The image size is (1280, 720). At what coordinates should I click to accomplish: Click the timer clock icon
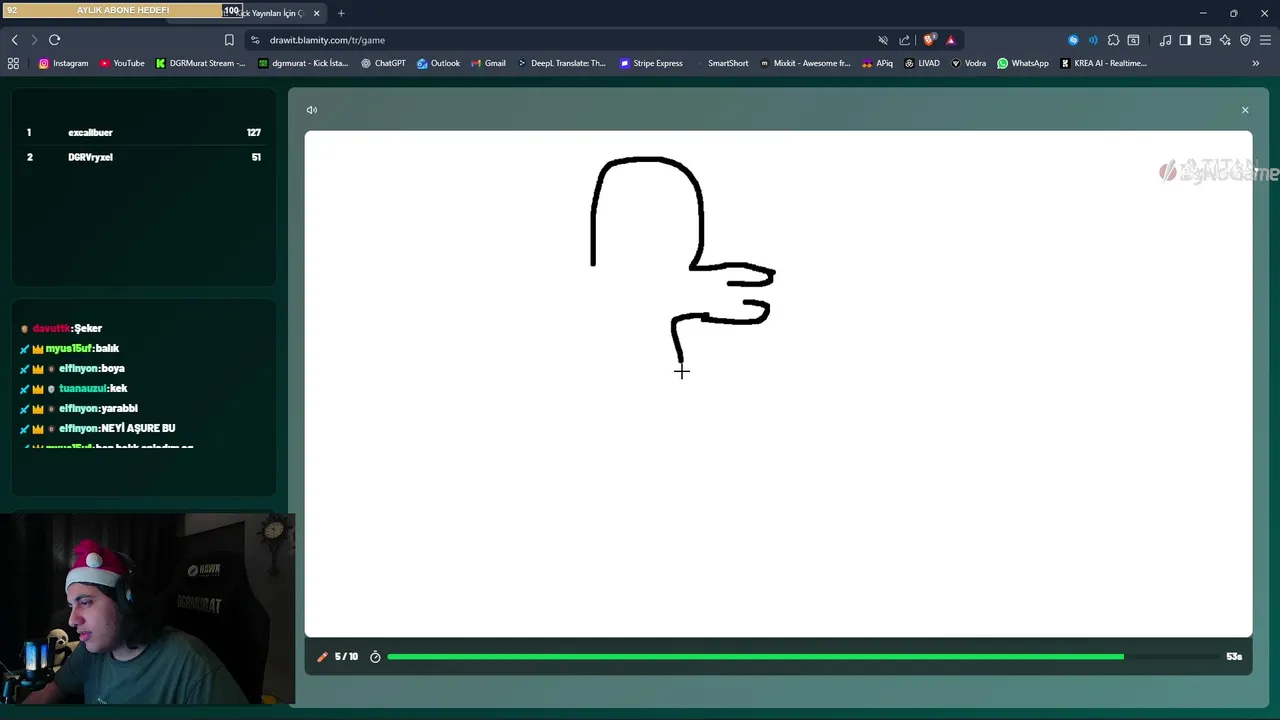pos(375,657)
